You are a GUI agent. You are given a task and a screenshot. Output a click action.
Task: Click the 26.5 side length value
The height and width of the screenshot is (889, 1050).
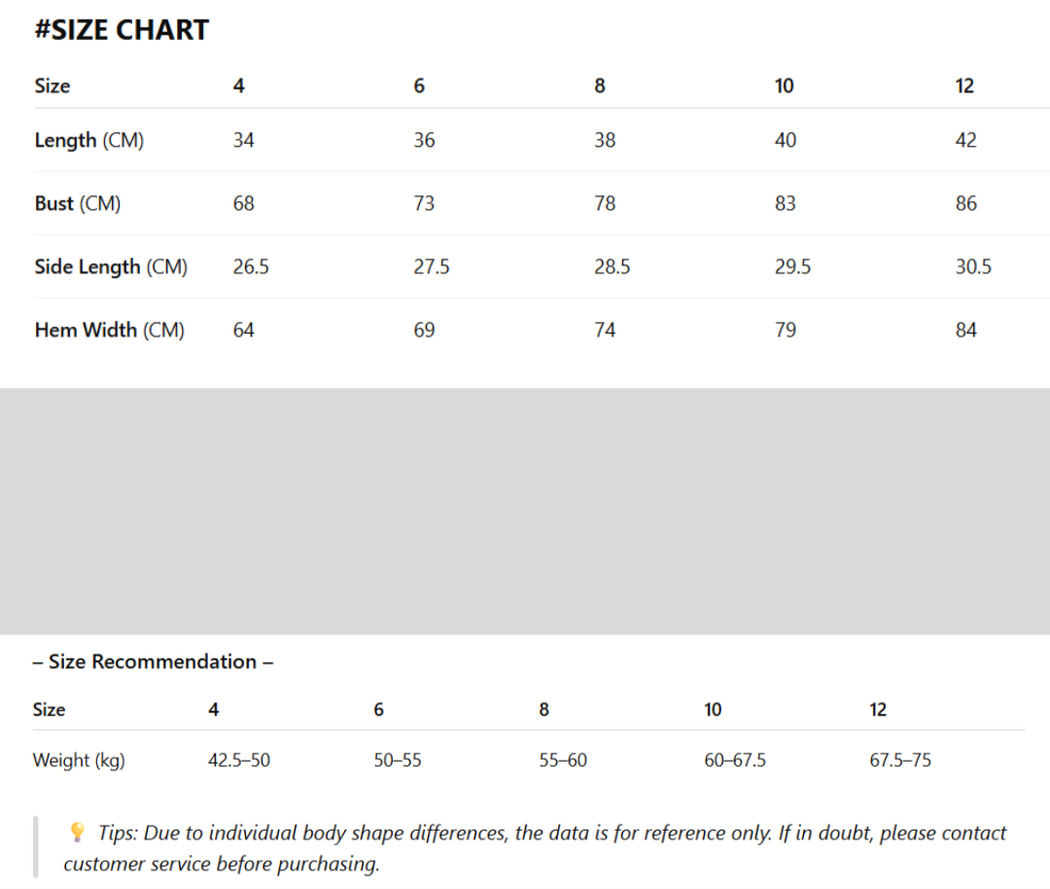(x=251, y=267)
